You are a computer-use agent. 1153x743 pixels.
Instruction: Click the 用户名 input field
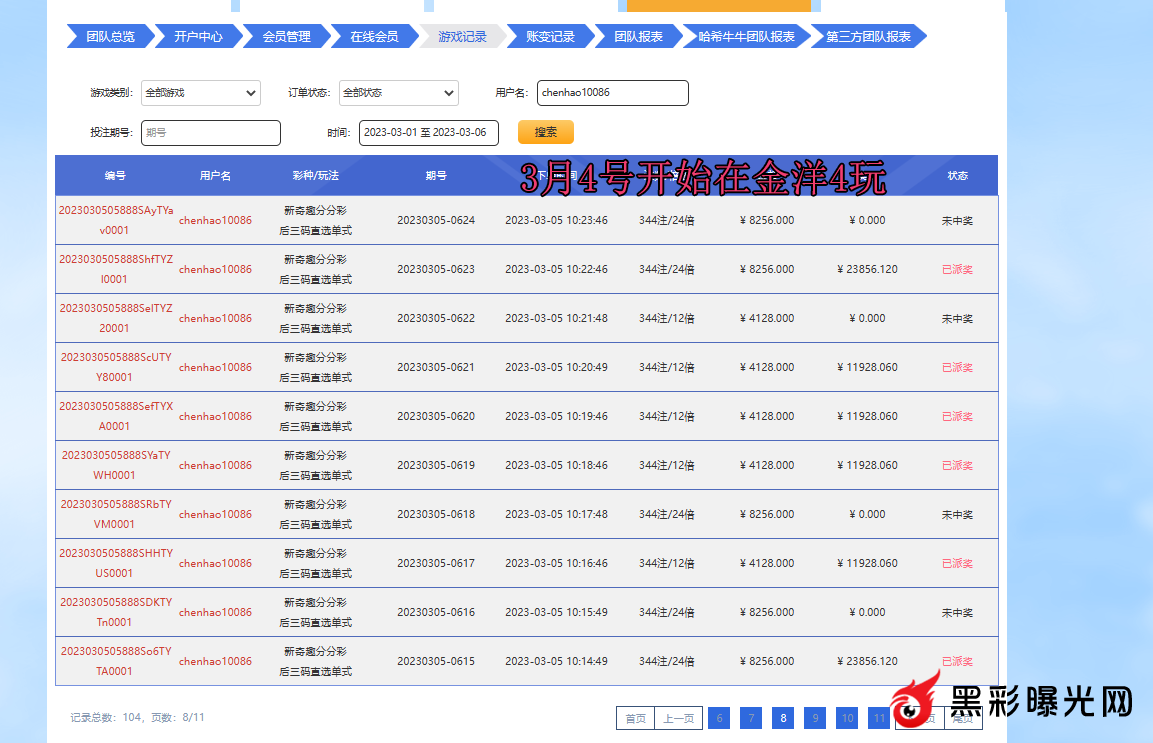pyautogui.click(x=612, y=93)
